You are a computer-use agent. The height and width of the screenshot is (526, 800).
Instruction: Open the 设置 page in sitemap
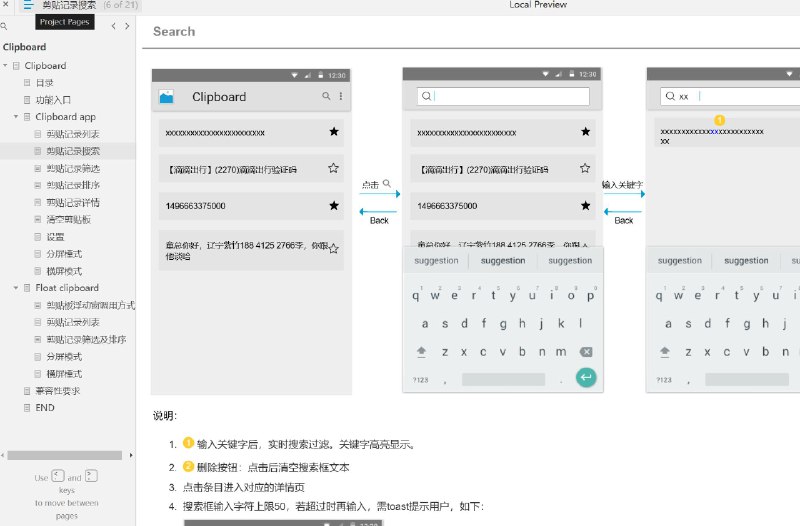click(56, 237)
